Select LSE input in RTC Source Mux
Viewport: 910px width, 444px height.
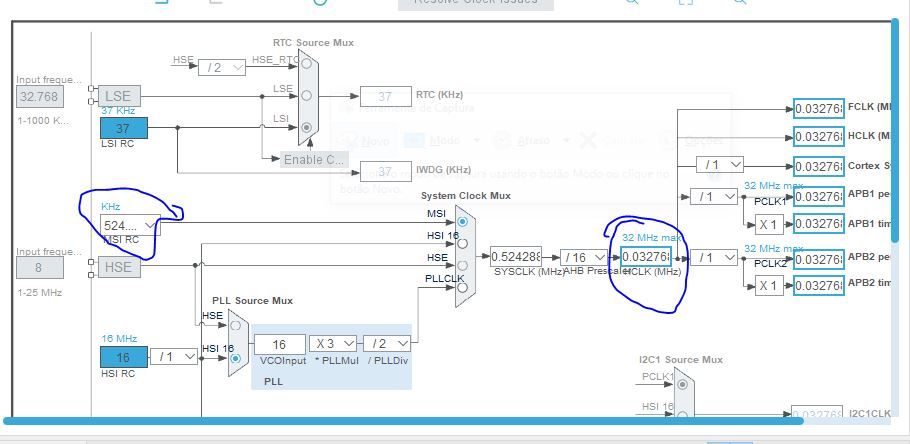[307, 95]
